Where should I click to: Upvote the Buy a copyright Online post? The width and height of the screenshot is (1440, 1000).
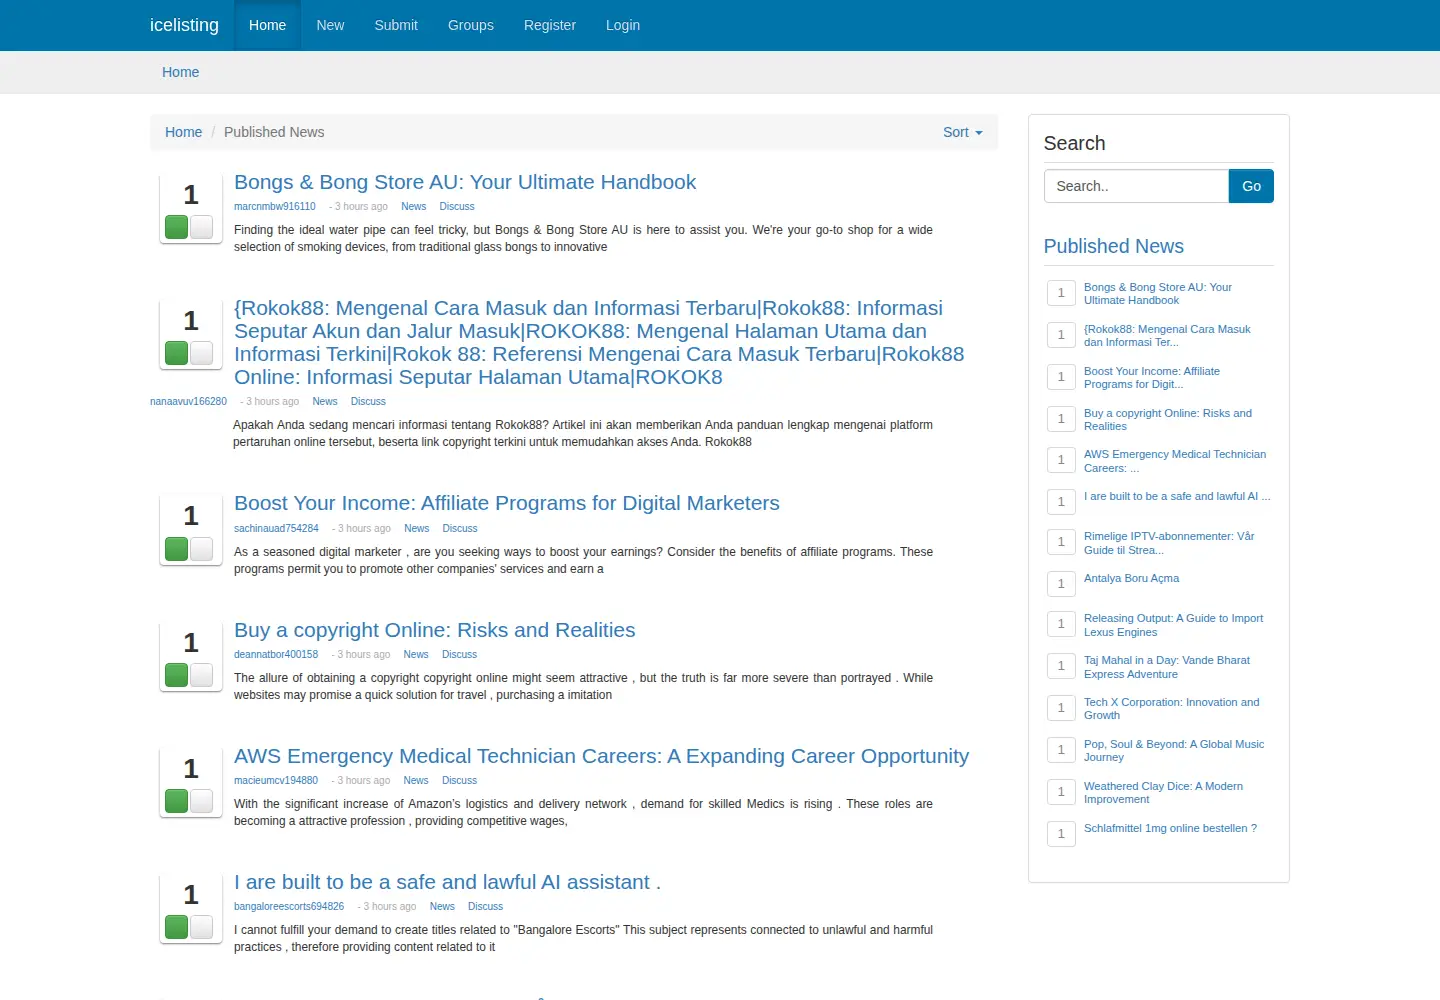click(x=177, y=675)
